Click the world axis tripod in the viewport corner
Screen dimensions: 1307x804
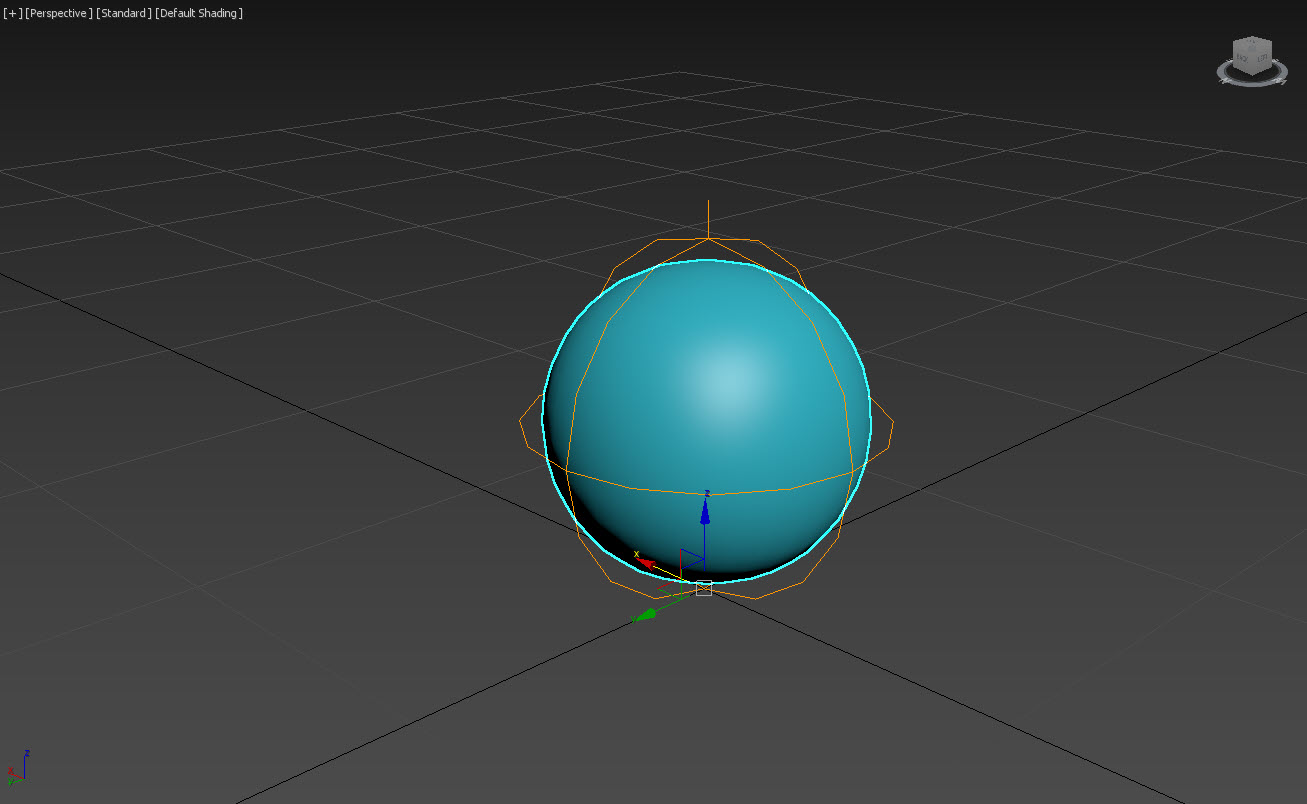pos(17,766)
